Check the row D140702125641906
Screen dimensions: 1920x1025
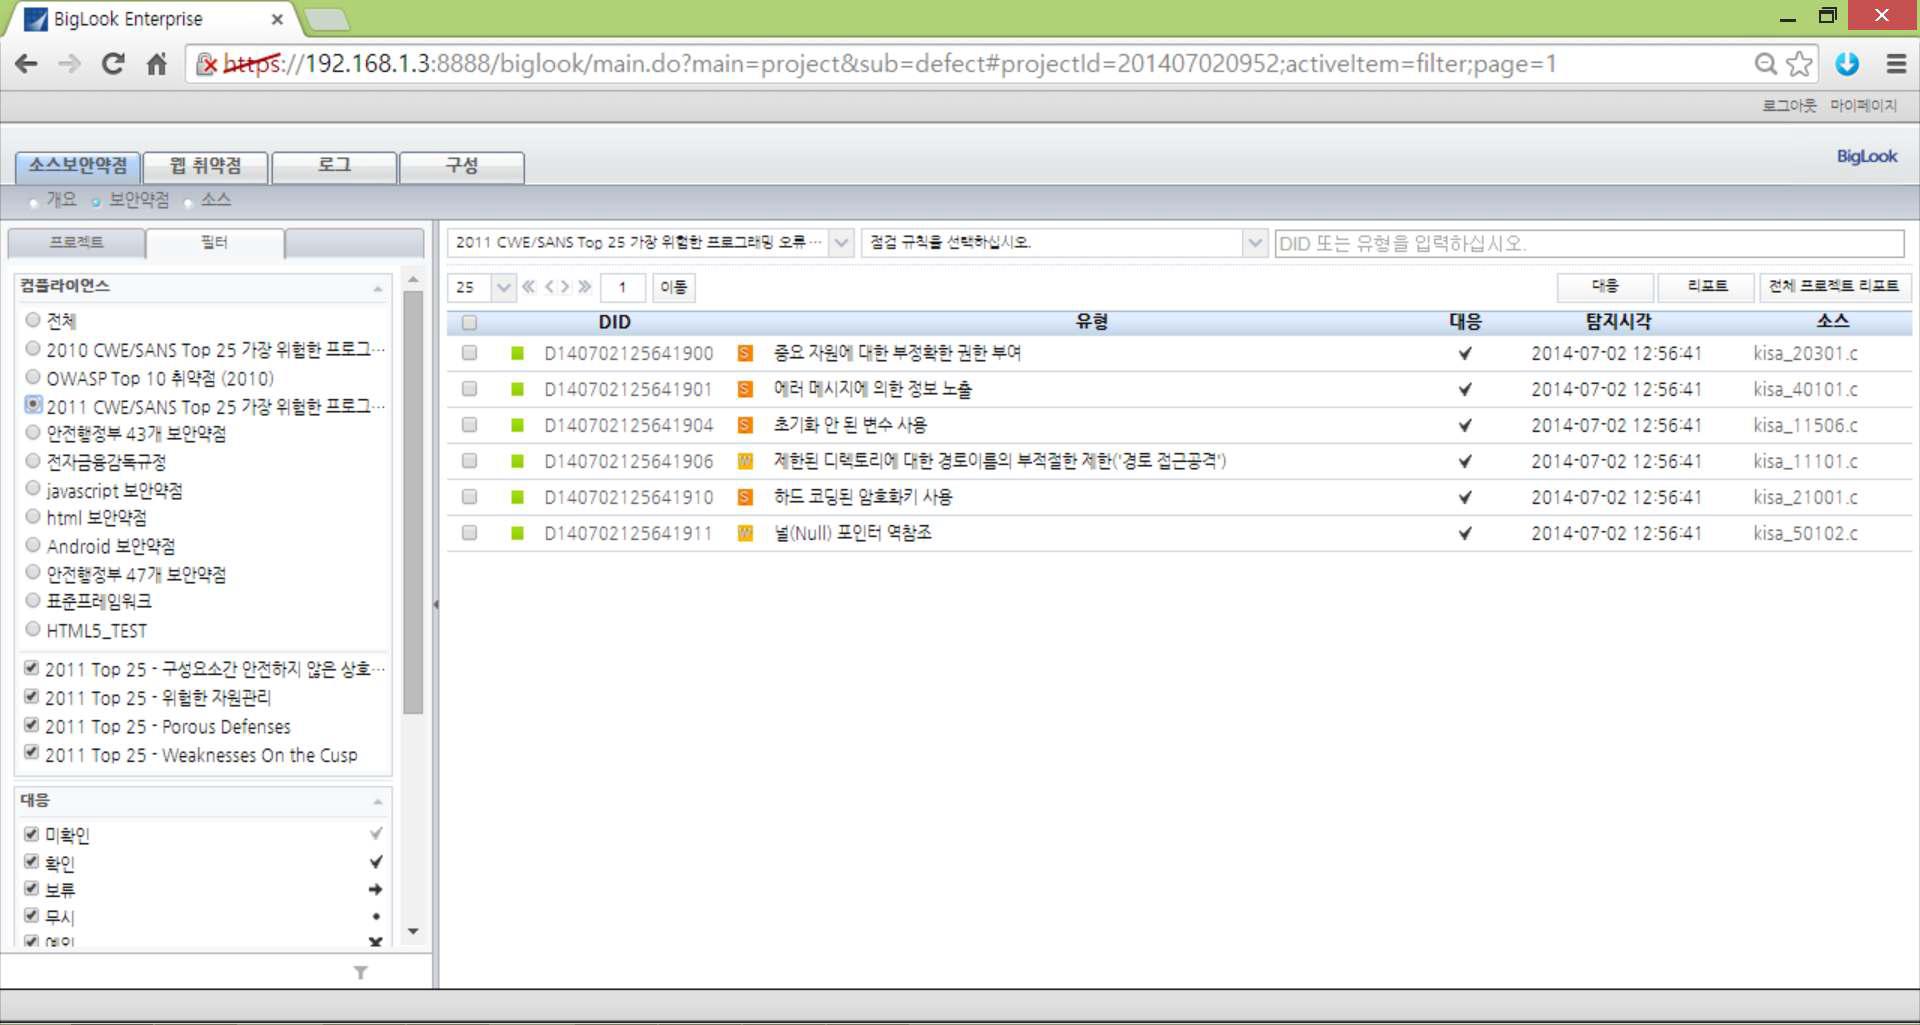click(469, 461)
